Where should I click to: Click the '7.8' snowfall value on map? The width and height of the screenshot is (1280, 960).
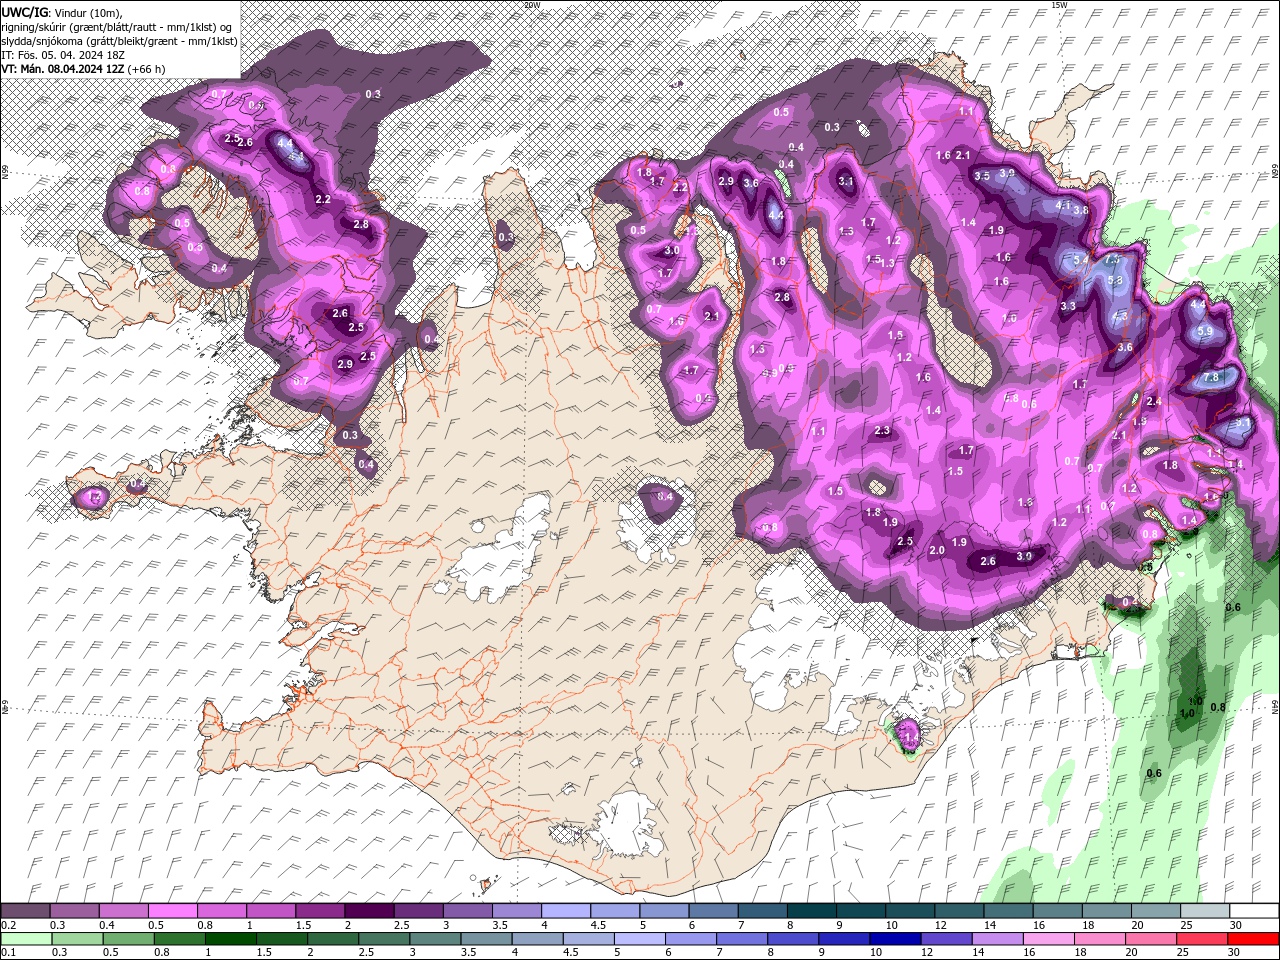[x=1211, y=378]
